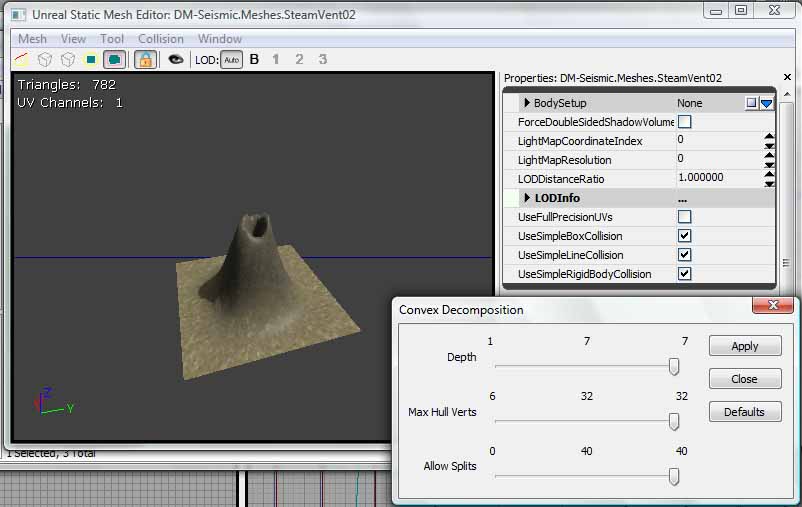Click the second cube bounds icon
This screenshot has width=802, height=507.
tap(67, 59)
